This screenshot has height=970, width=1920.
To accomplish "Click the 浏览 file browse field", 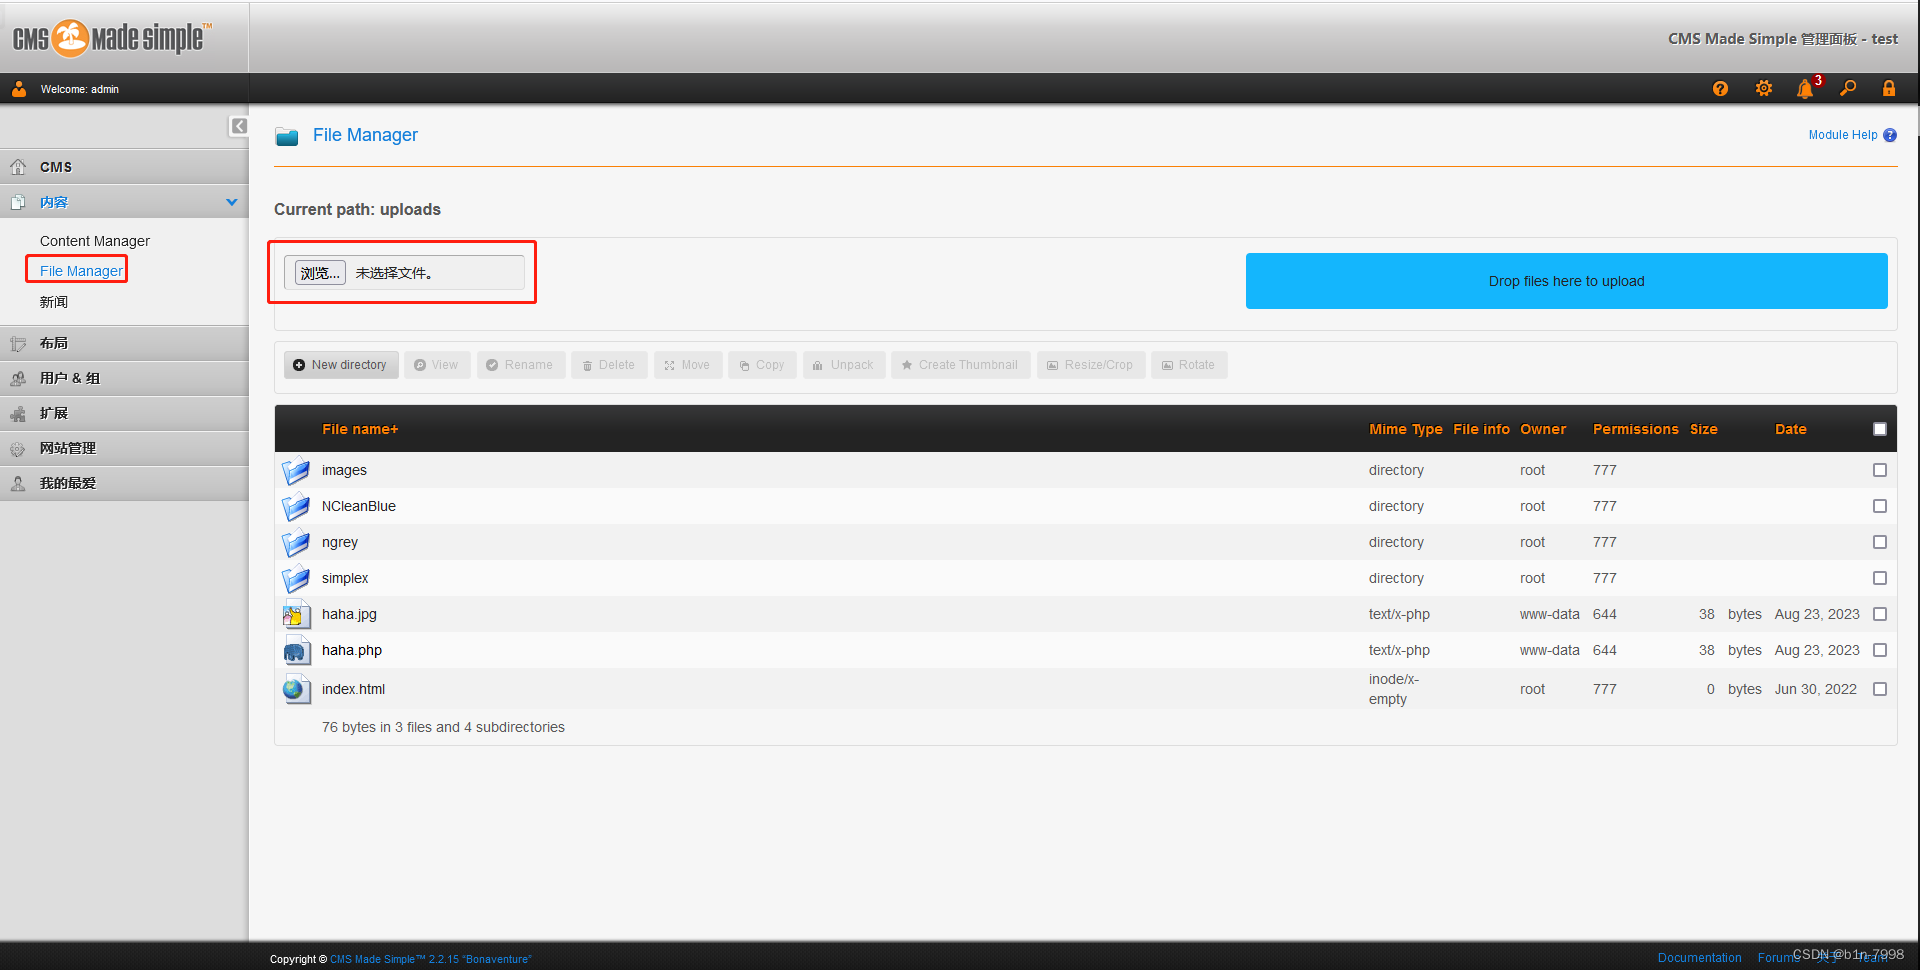I will 318,272.
